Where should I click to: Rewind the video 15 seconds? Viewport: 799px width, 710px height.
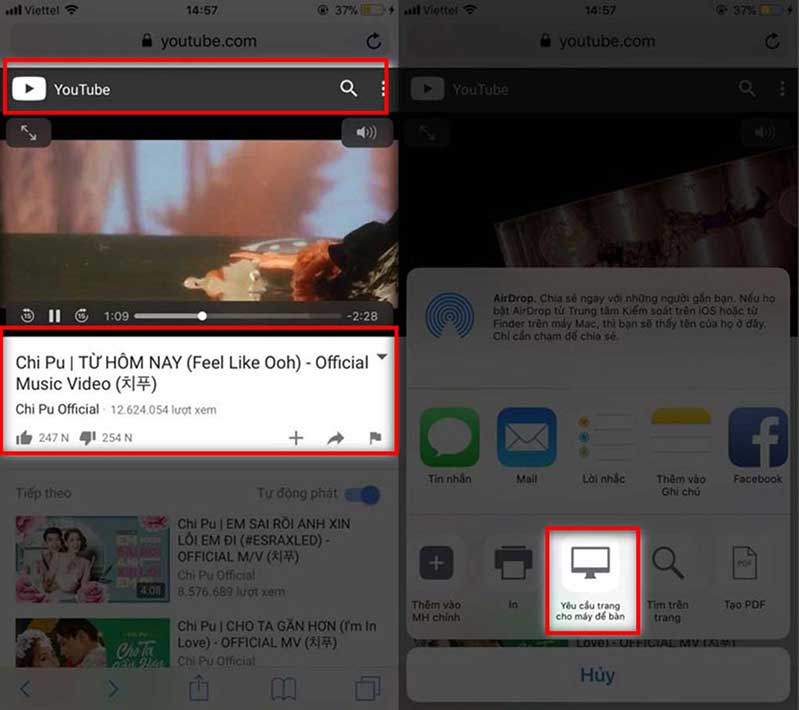tap(28, 316)
